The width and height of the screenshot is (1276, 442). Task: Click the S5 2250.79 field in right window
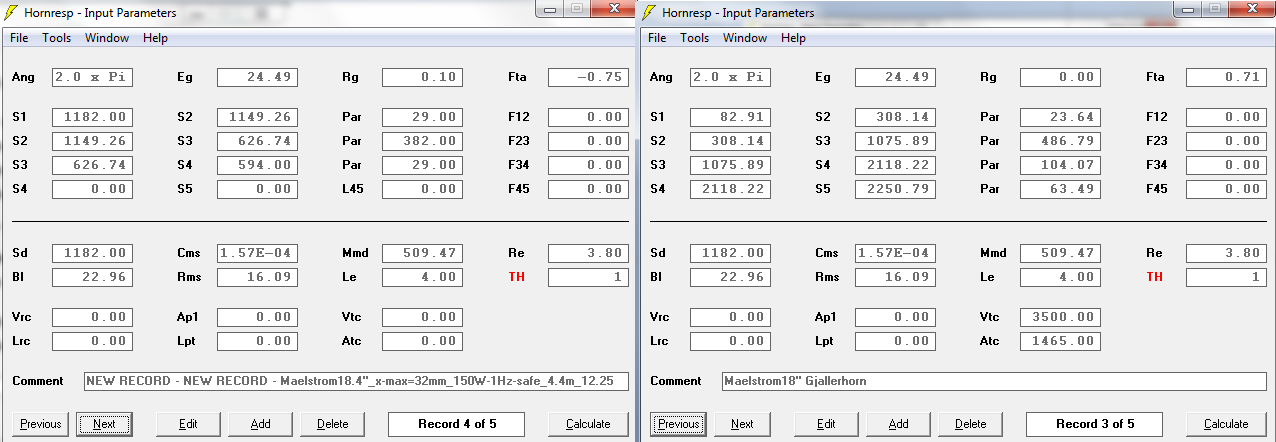point(895,189)
